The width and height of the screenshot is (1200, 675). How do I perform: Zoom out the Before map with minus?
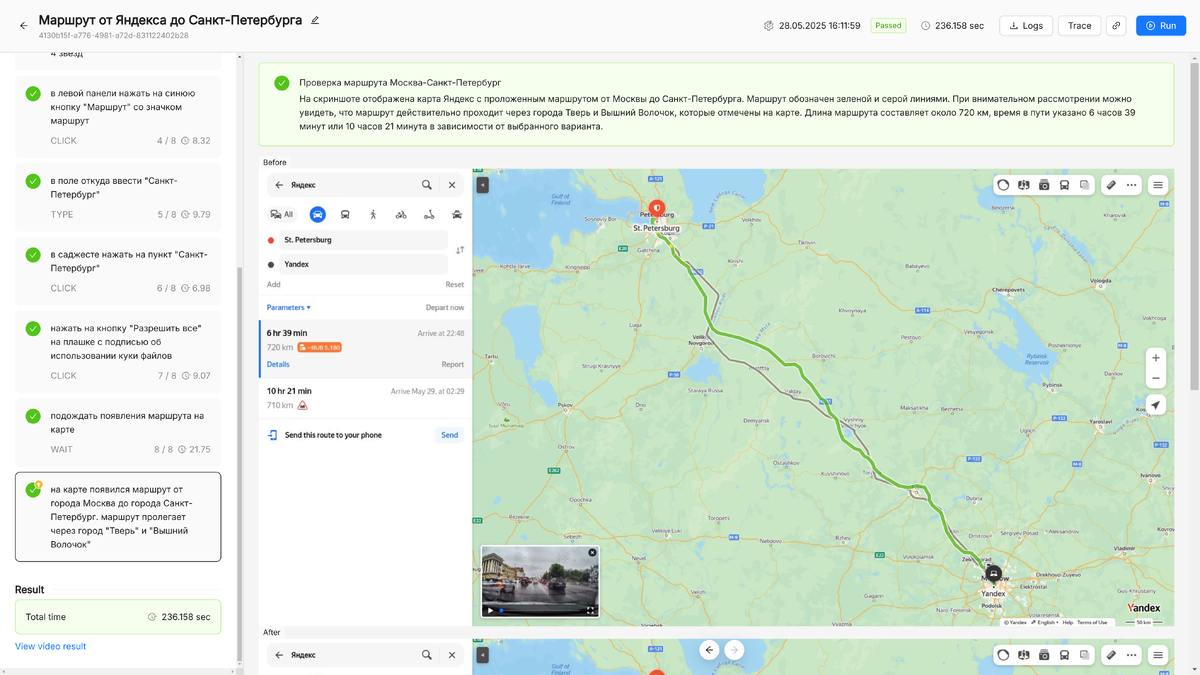(1156, 378)
